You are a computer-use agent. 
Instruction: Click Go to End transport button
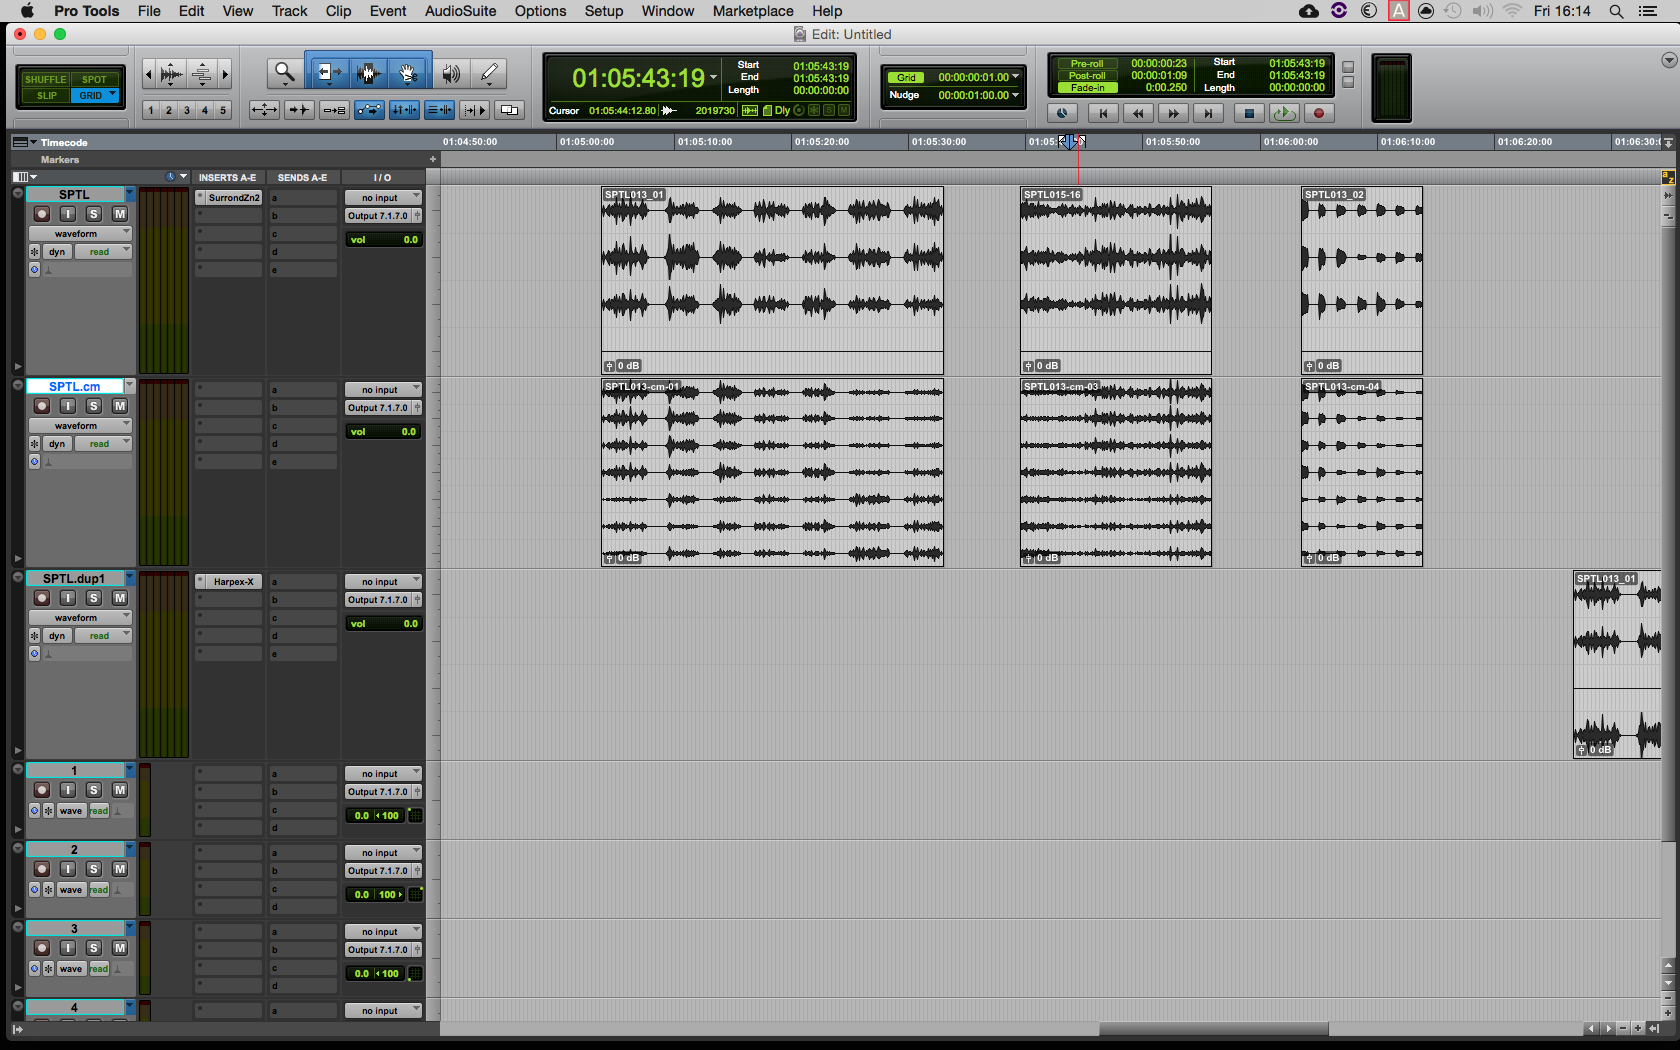coord(1208,113)
